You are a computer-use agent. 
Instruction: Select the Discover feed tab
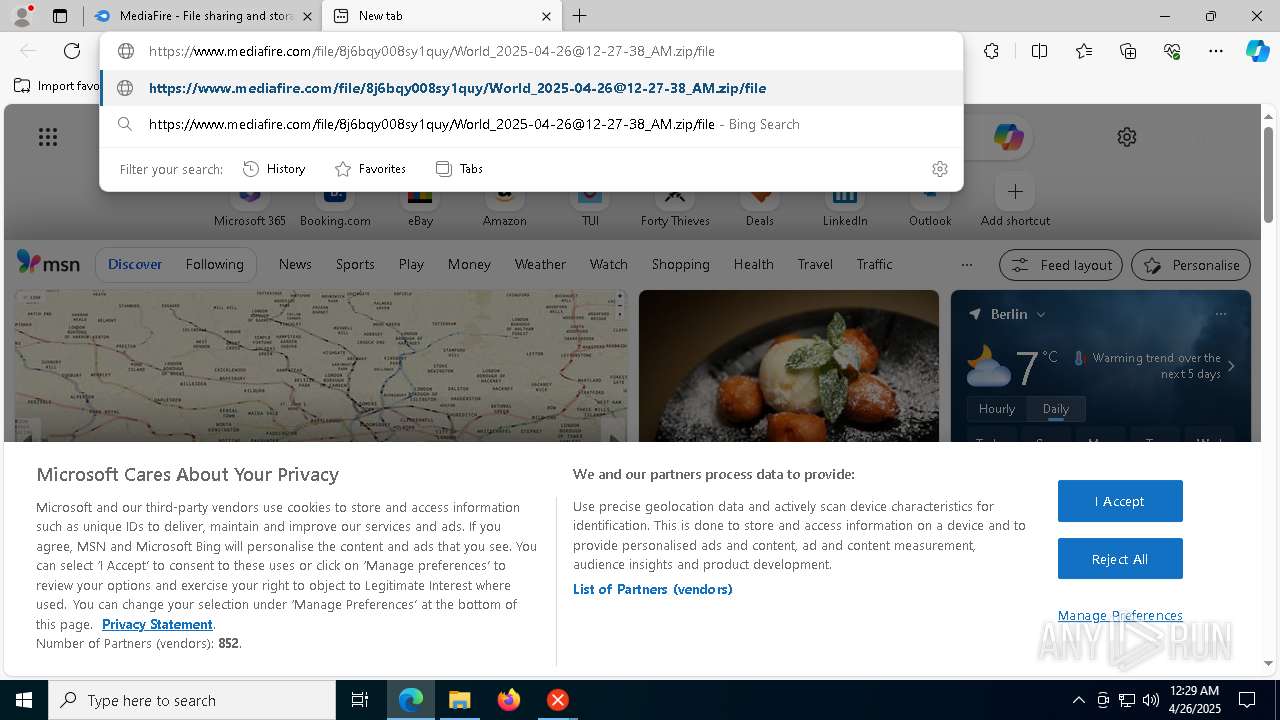(x=135, y=264)
